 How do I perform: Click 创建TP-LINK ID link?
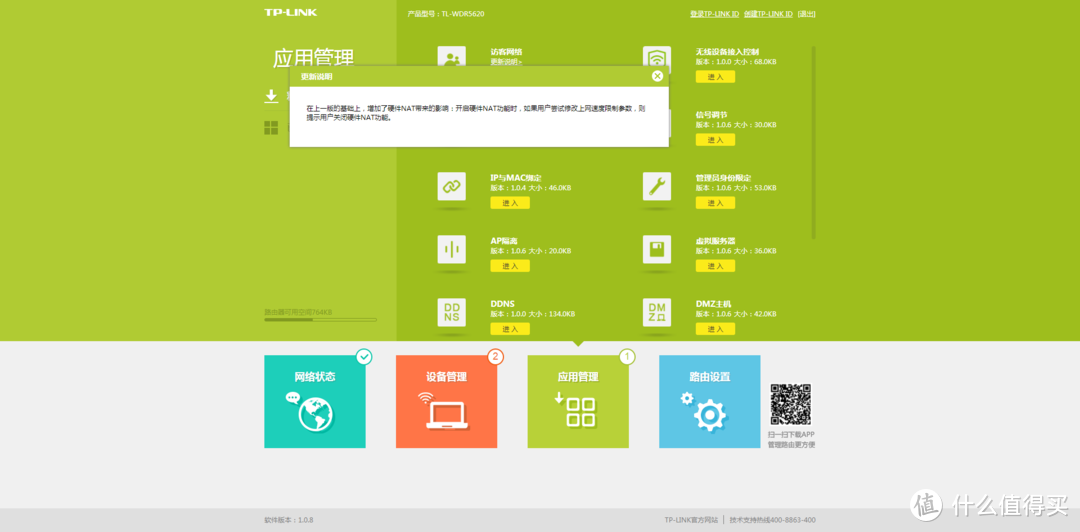click(x=769, y=14)
